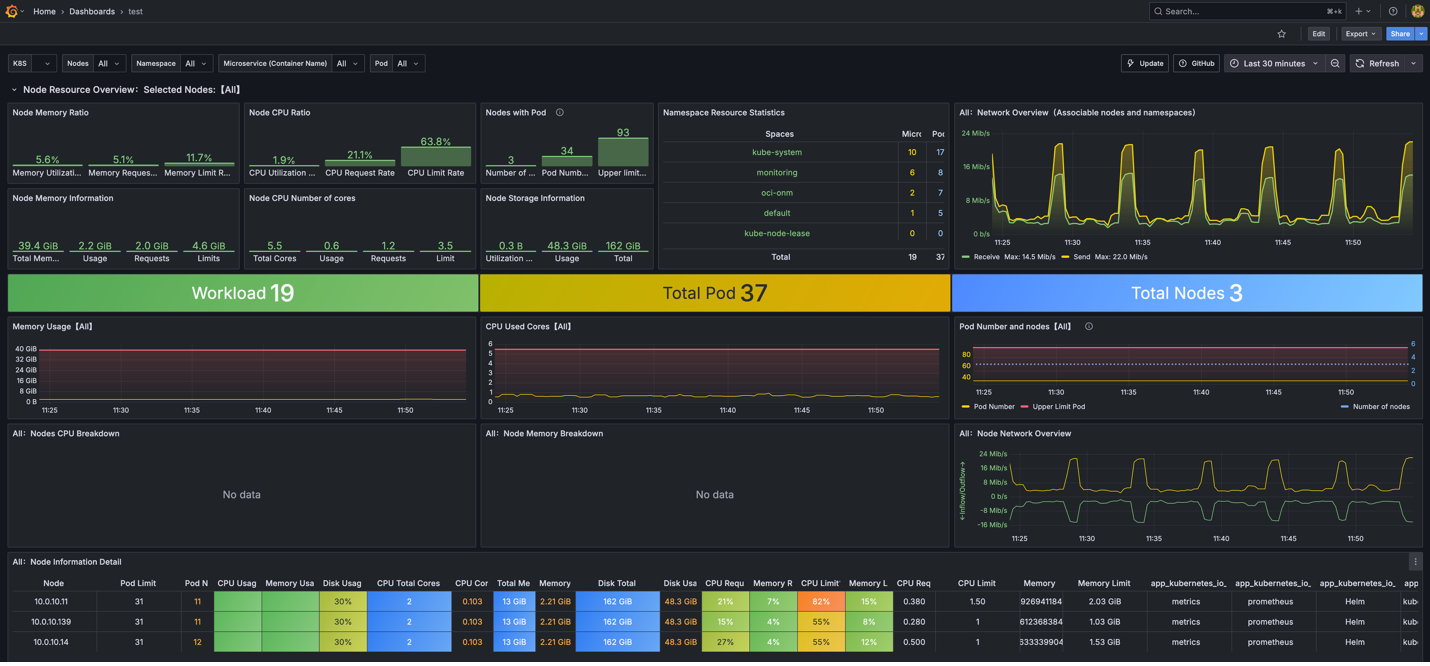Screen dimensions: 1430x666
Task: Click the Edit button
Action: 1319,33
